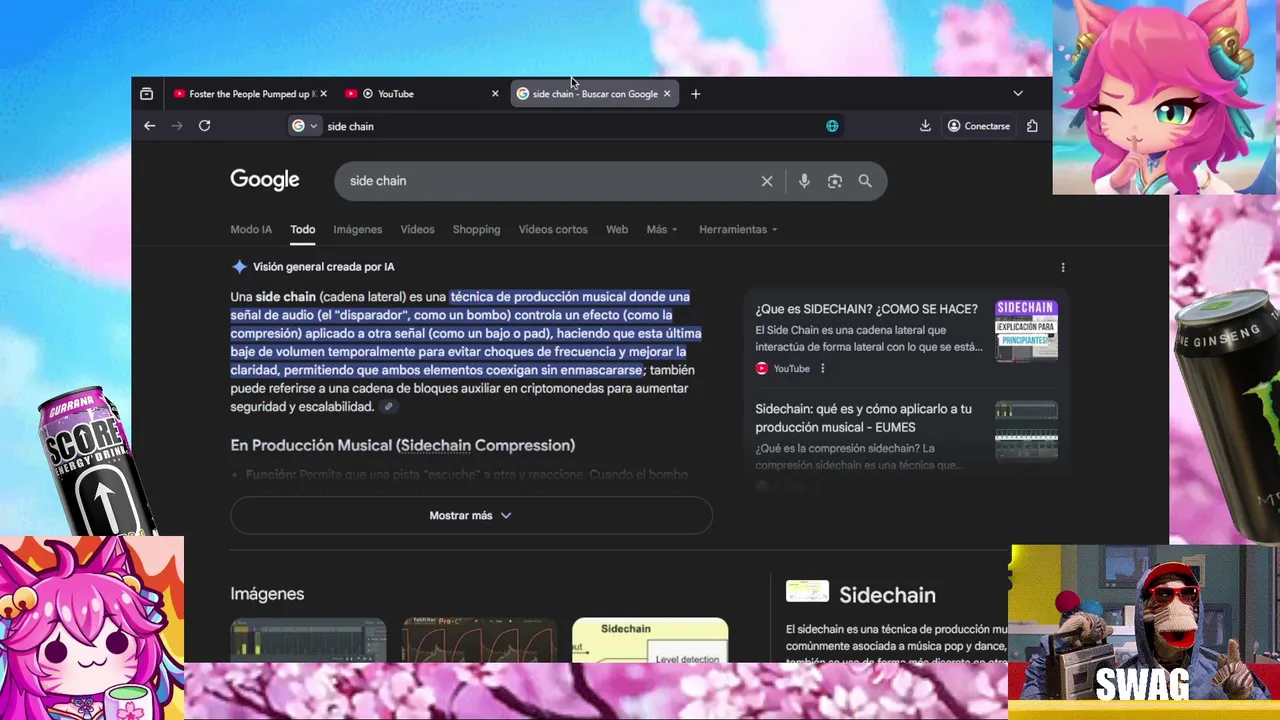Clear the search box with the X icon
Image resolution: width=1280 pixels, height=720 pixels.
pos(767,181)
